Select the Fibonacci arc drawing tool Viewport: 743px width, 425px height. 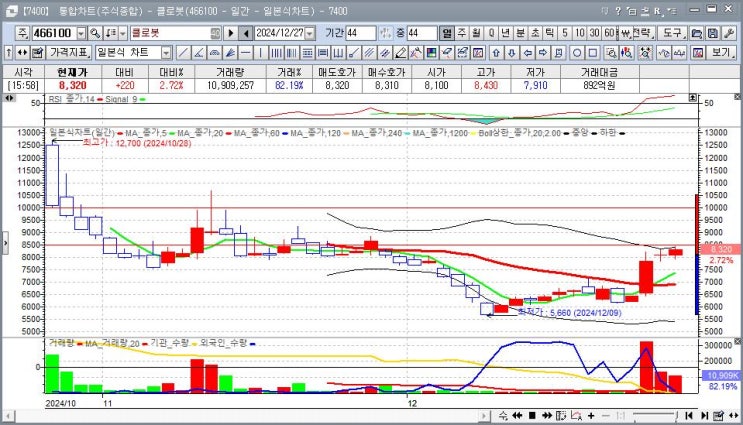(214, 53)
